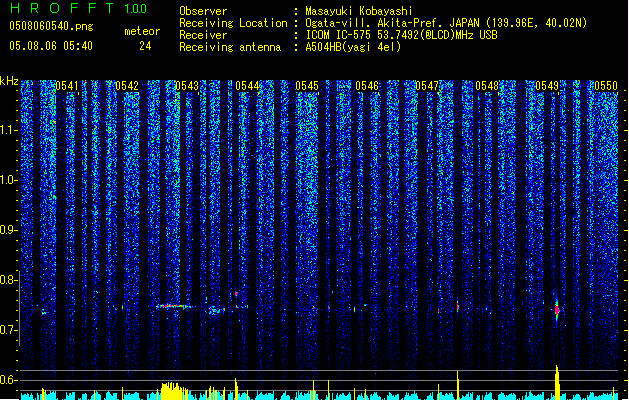Click the Observer field label

pos(203,11)
